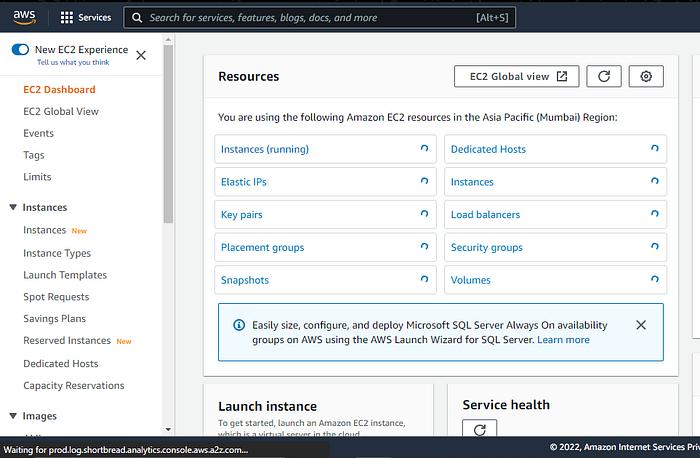Viewport: 700px width, 458px height.
Task: Open Dedicated Hosts resource card link
Action: pos(488,149)
